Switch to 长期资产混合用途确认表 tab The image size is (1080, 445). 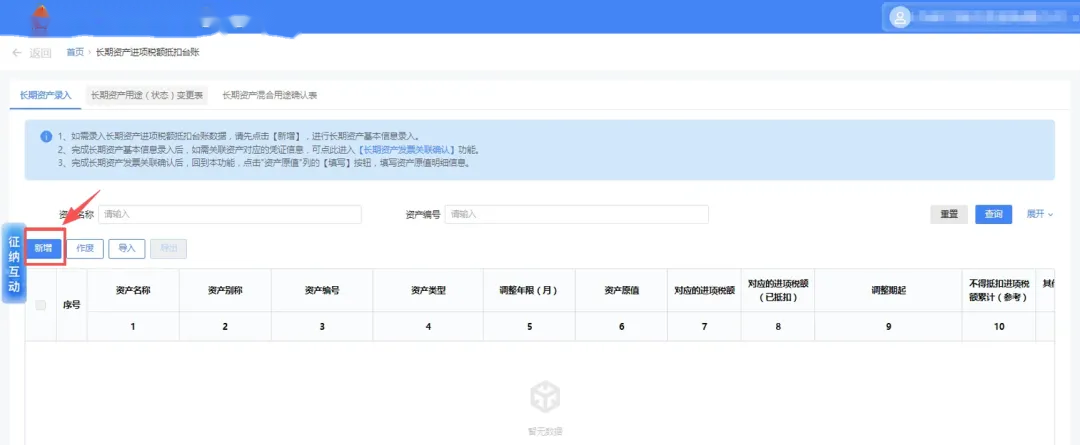pos(269,96)
